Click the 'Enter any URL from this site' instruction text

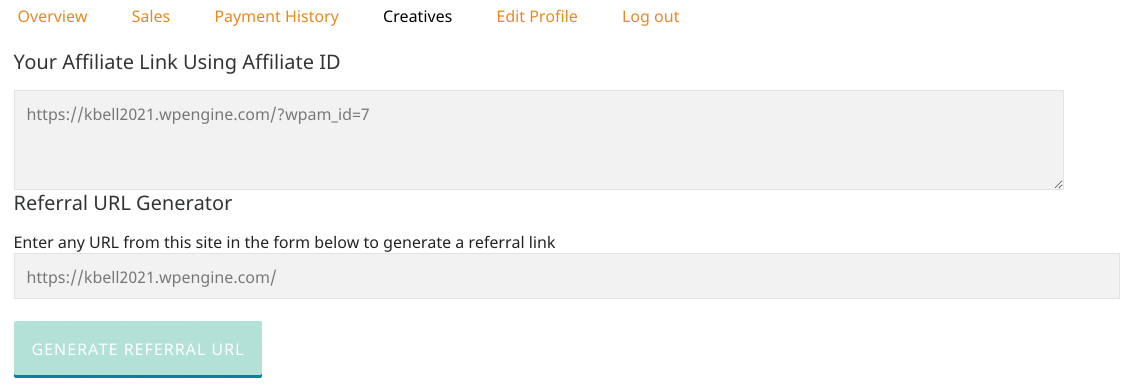click(284, 243)
